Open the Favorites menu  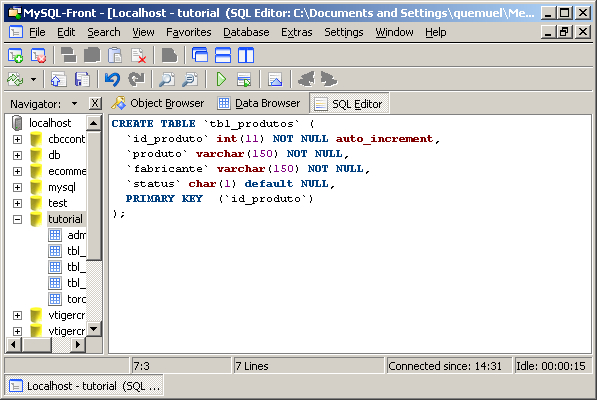188,32
